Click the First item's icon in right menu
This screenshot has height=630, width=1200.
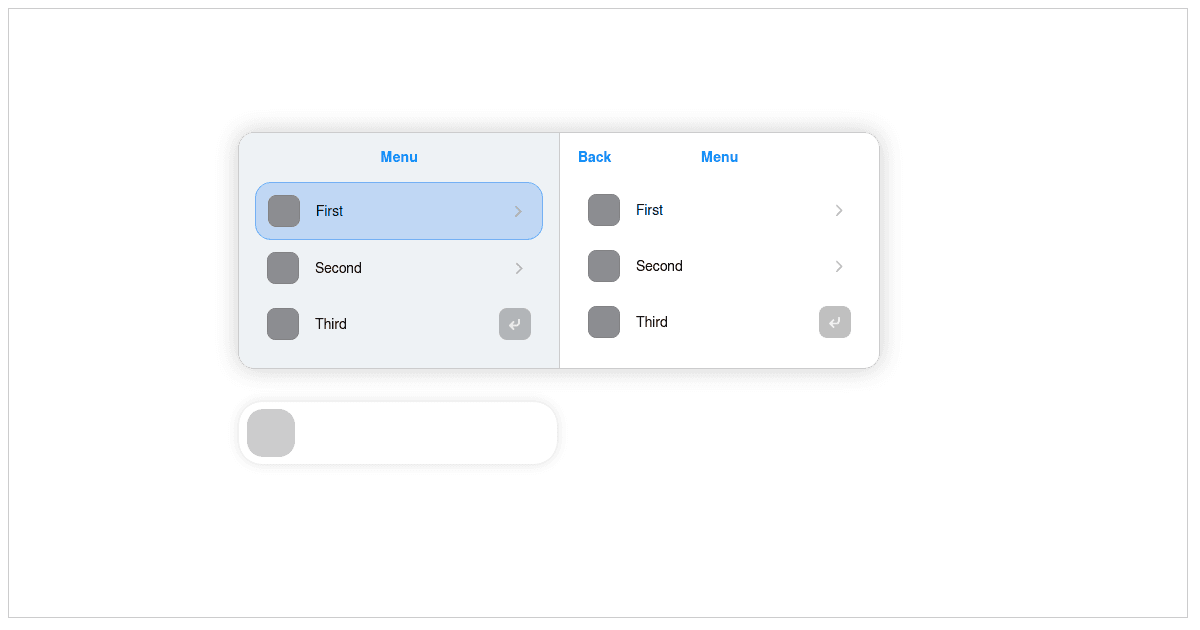tap(604, 210)
